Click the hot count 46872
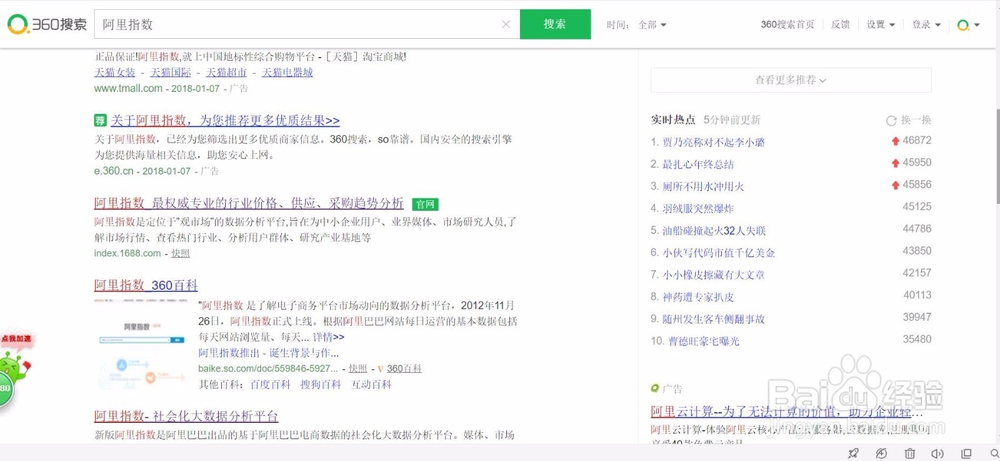The width and height of the screenshot is (1000, 461). click(917, 140)
